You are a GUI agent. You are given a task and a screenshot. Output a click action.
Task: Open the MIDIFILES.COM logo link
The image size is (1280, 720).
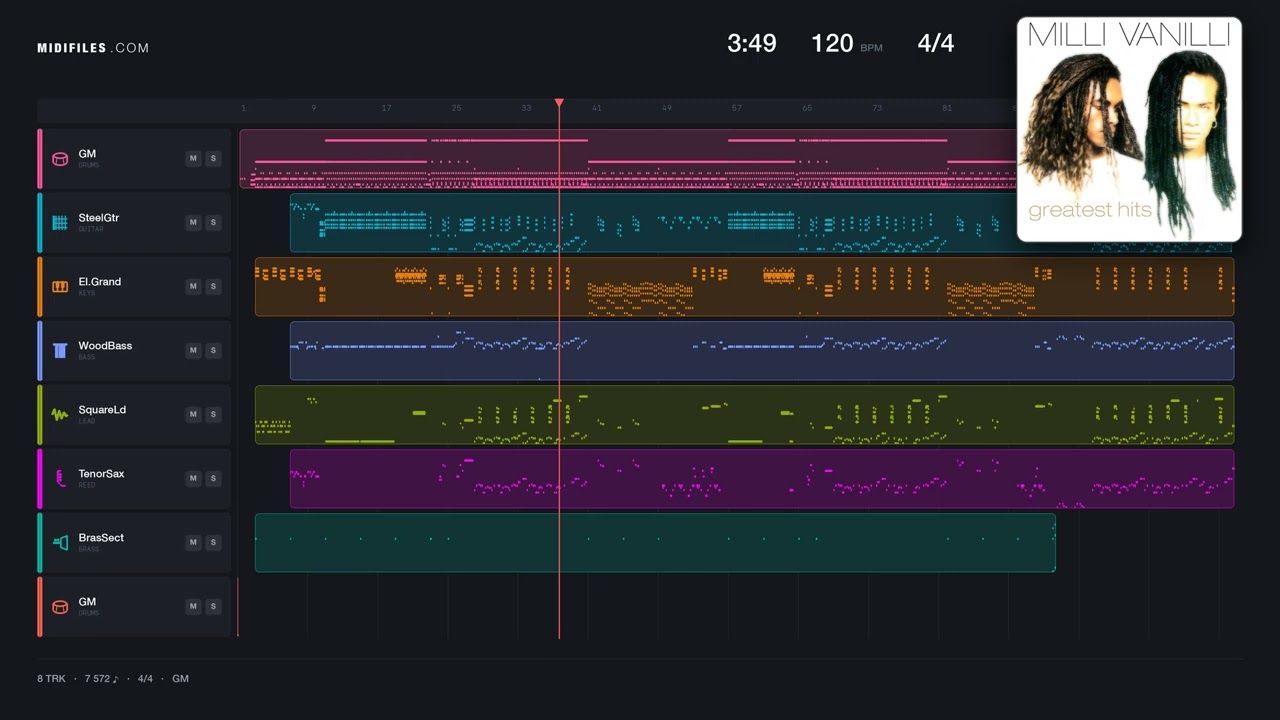[93, 48]
